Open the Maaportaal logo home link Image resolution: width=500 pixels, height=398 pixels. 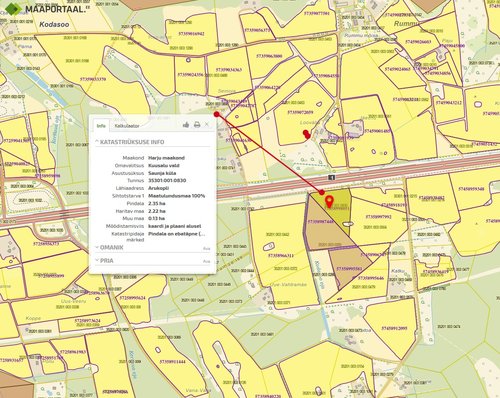coord(48,9)
